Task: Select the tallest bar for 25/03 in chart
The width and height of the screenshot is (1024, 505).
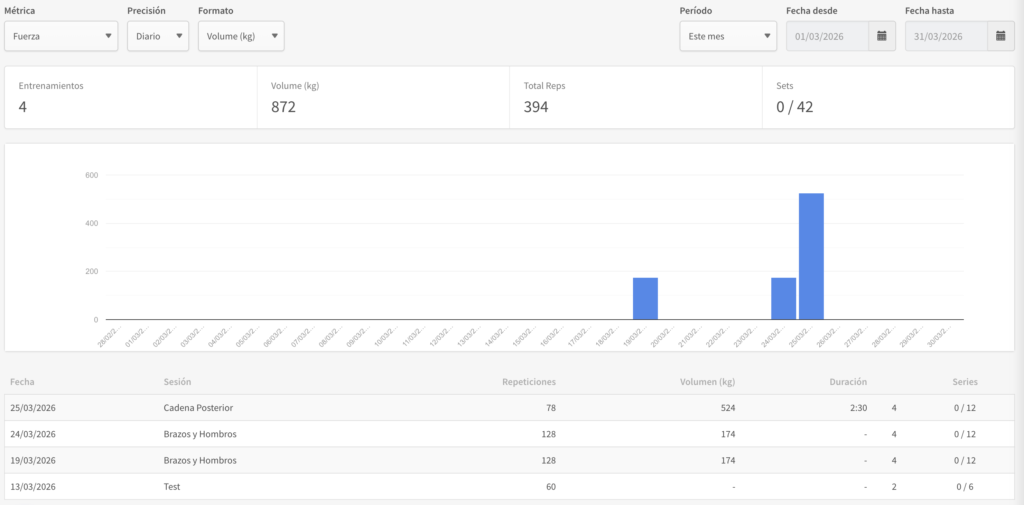Action: point(811,256)
